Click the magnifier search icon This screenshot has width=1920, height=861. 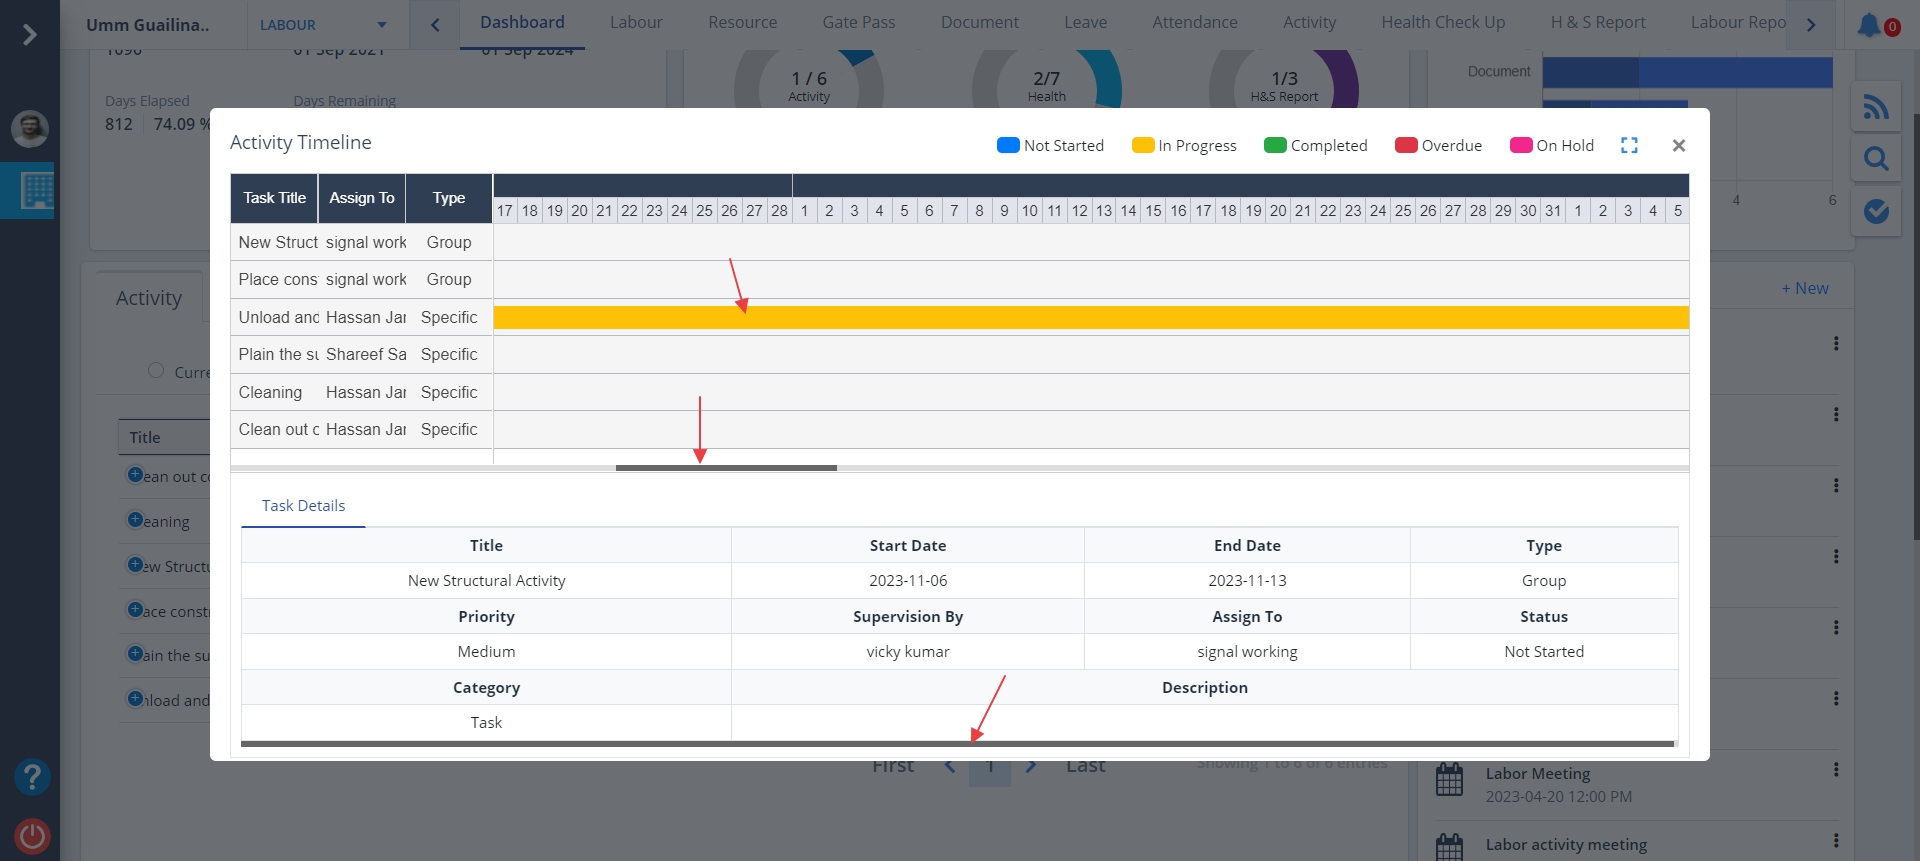pyautogui.click(x=1876, y=159)
